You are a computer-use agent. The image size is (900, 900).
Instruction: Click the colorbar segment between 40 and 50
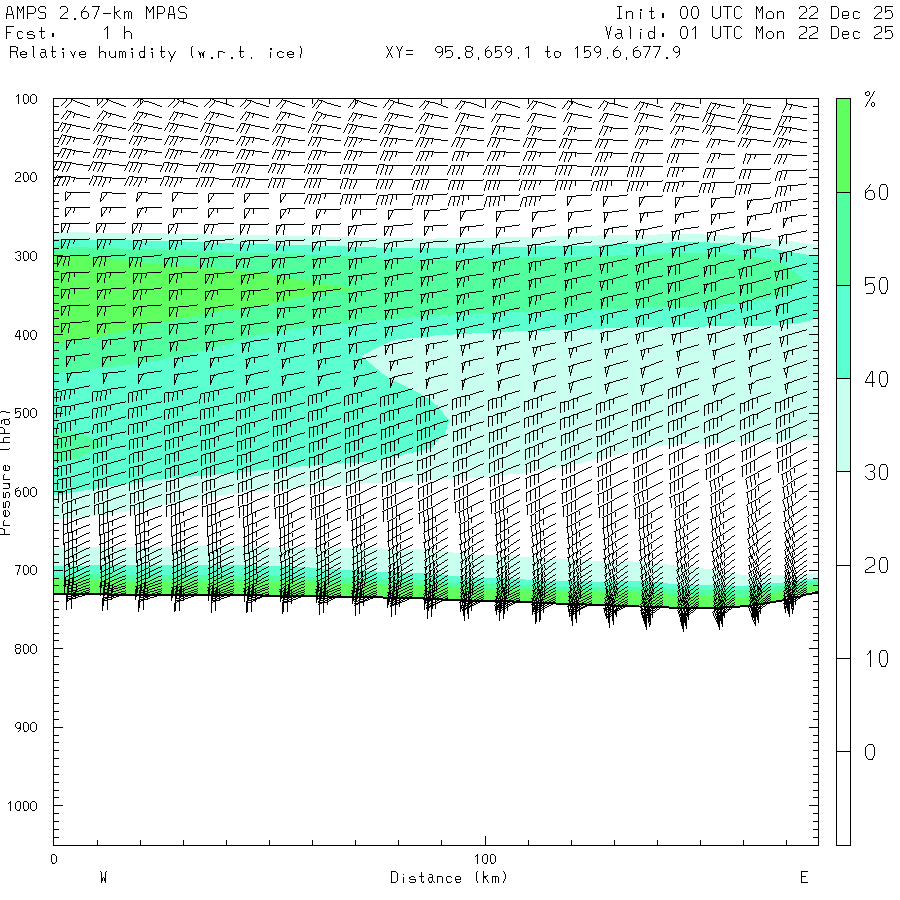(x=843, y=332)
